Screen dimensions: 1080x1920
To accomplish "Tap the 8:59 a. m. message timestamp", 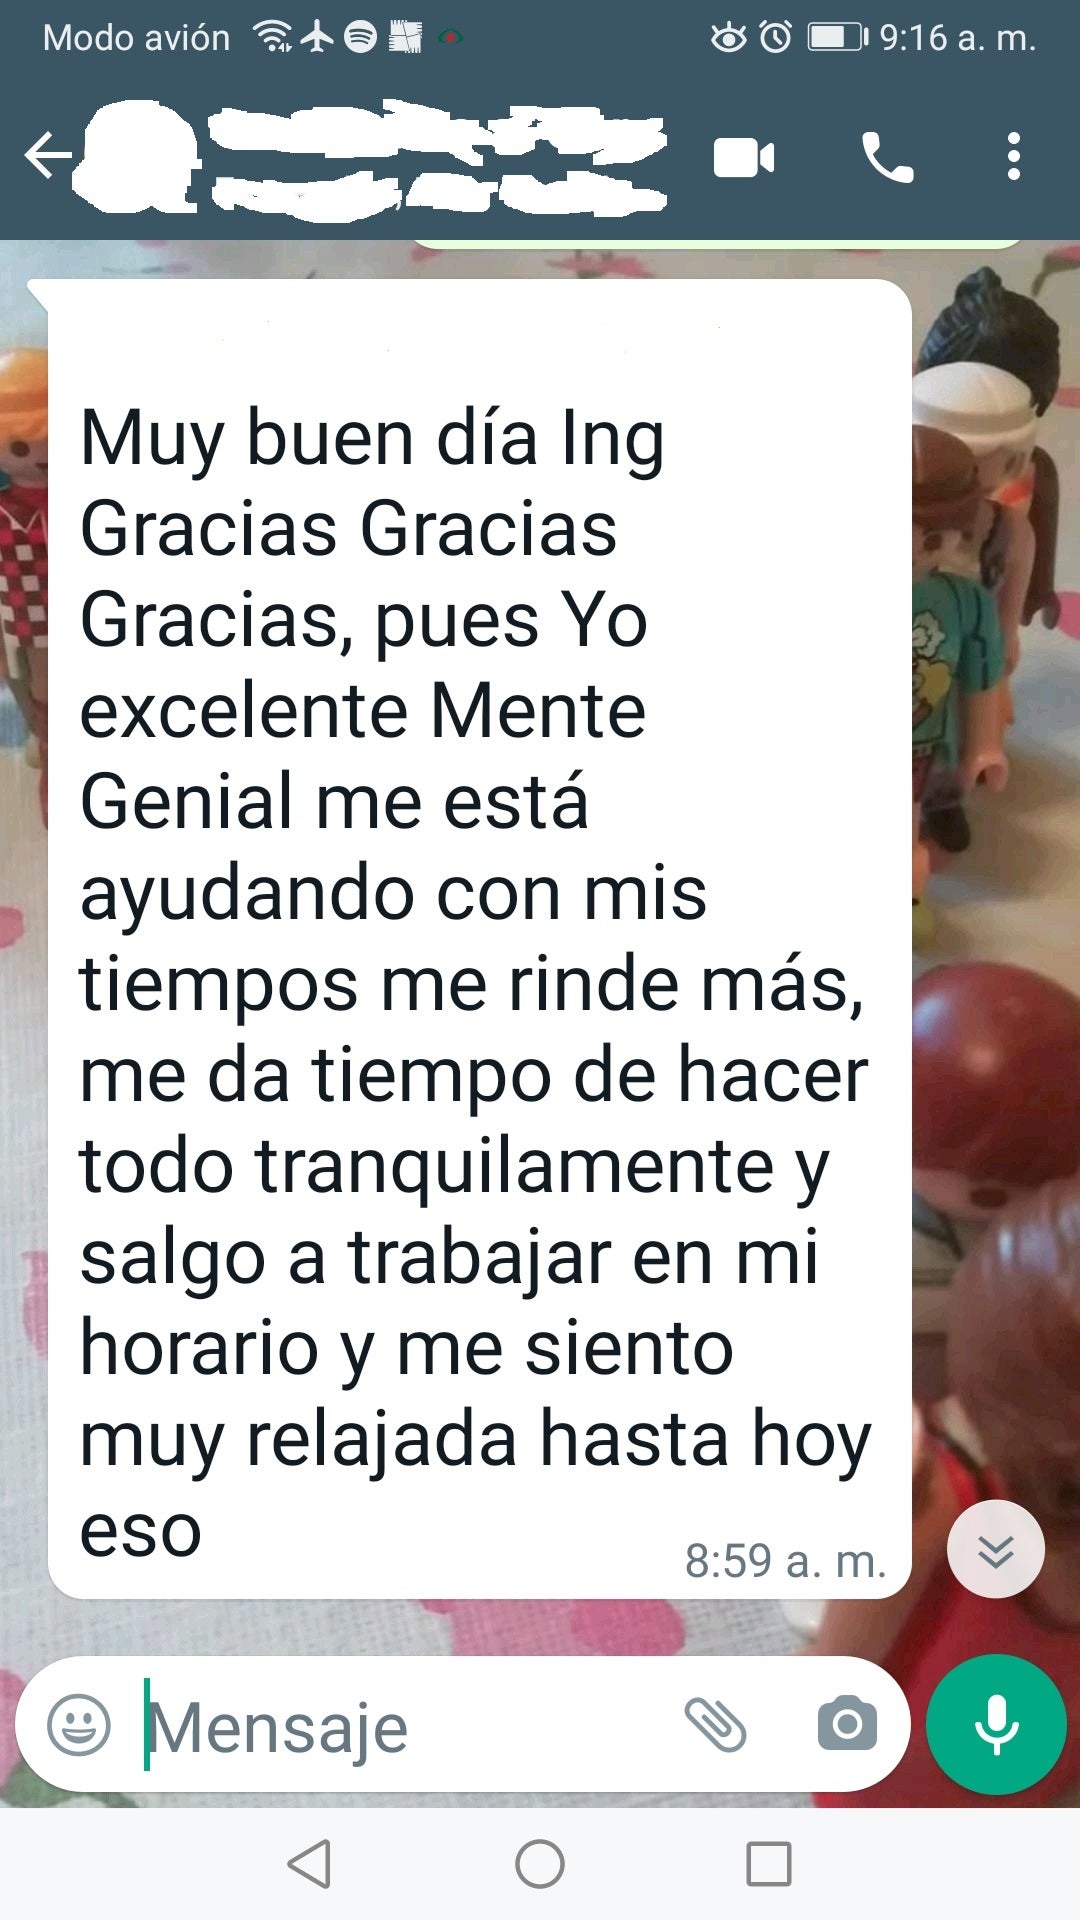I will 785,1561.
